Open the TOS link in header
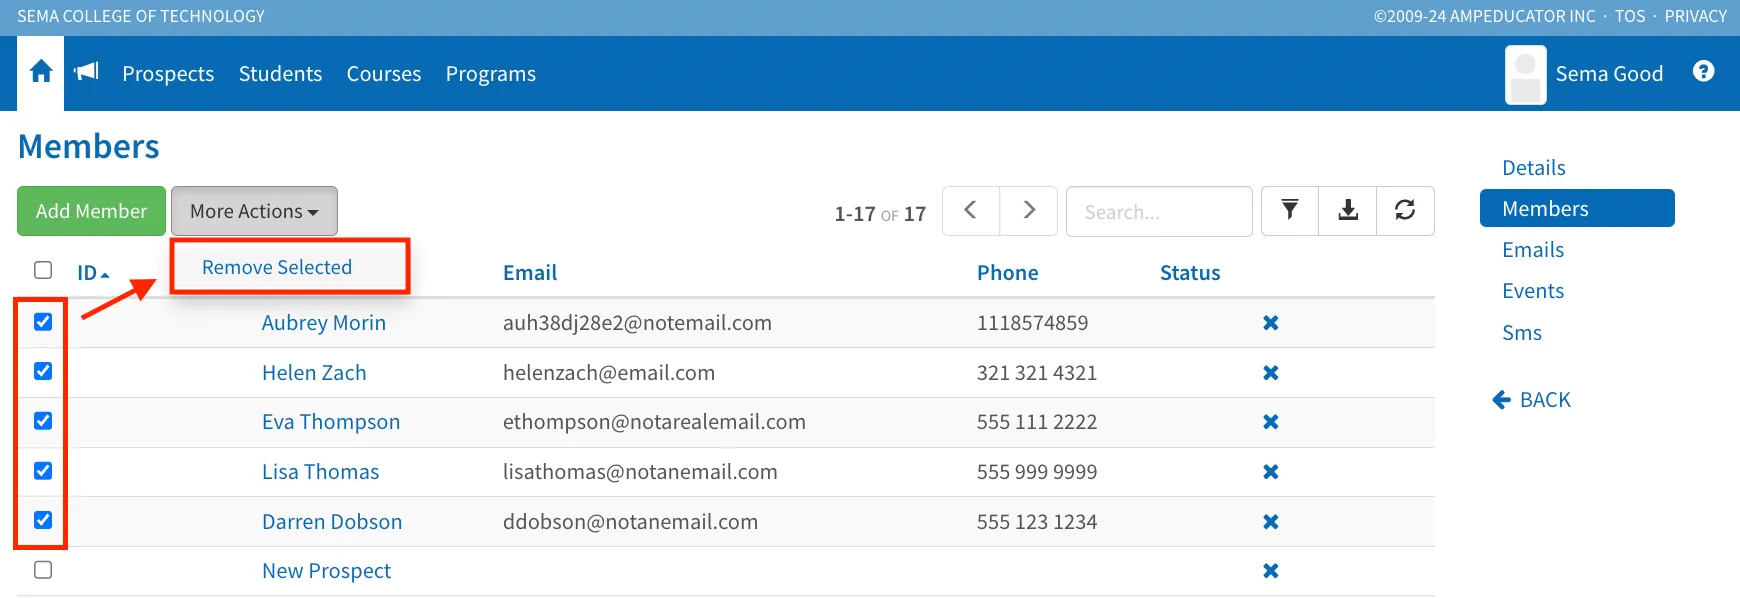The height and width of the screenshot is (598, 1740). tap(1630, 16)
